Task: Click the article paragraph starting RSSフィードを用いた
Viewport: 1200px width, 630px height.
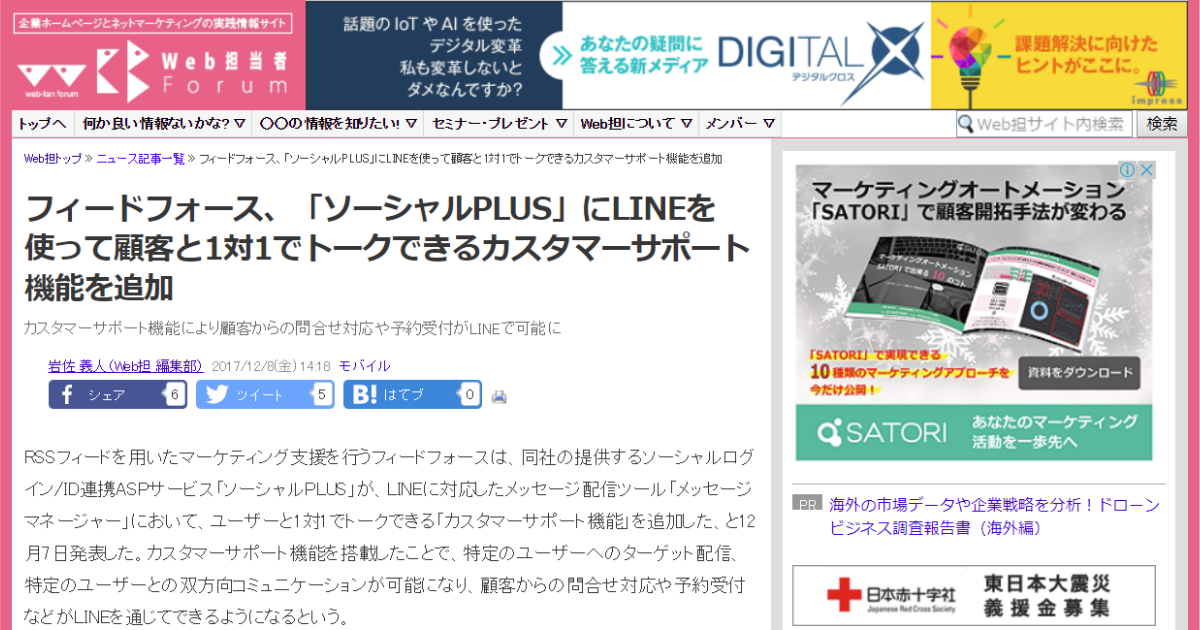Action: (389, 535)
